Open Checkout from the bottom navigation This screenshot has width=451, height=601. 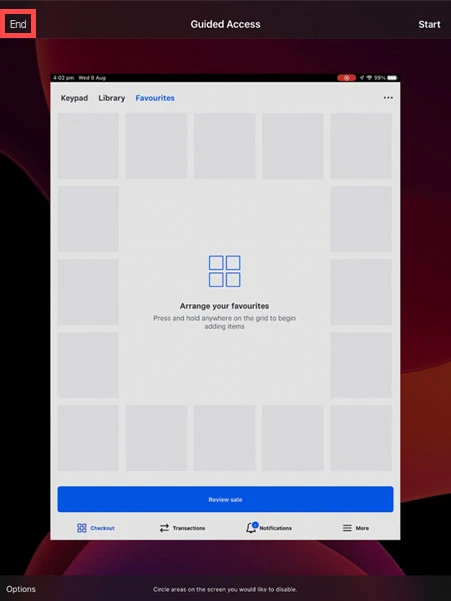96,528
